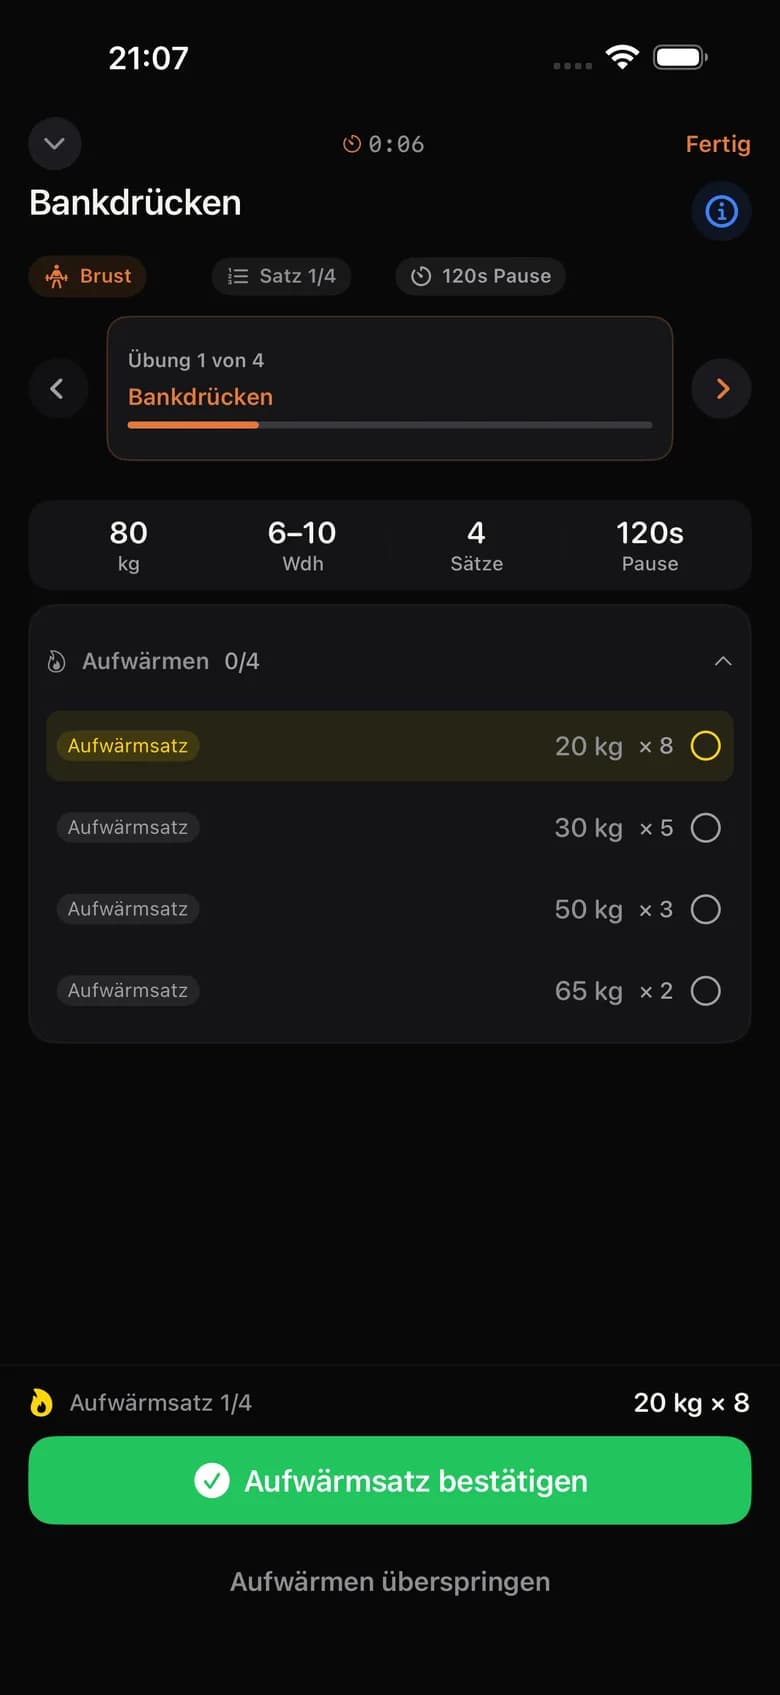Mark the 50 kg × 3 warm-up set done

pyautogui.click(x=706, y=909)
